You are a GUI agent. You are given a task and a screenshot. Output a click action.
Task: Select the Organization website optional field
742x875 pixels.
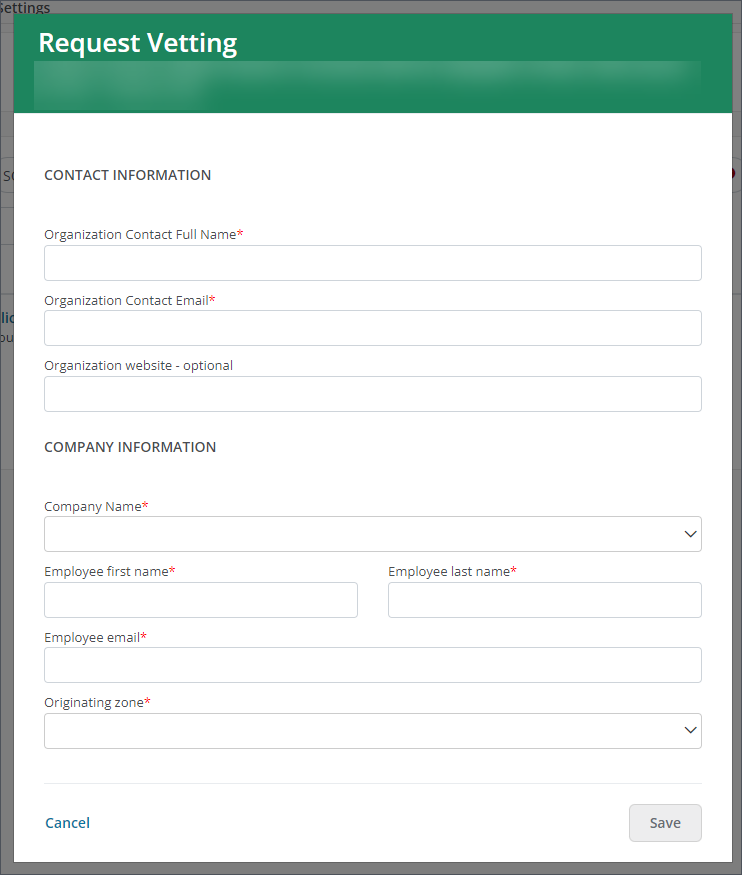coord(372,394)
